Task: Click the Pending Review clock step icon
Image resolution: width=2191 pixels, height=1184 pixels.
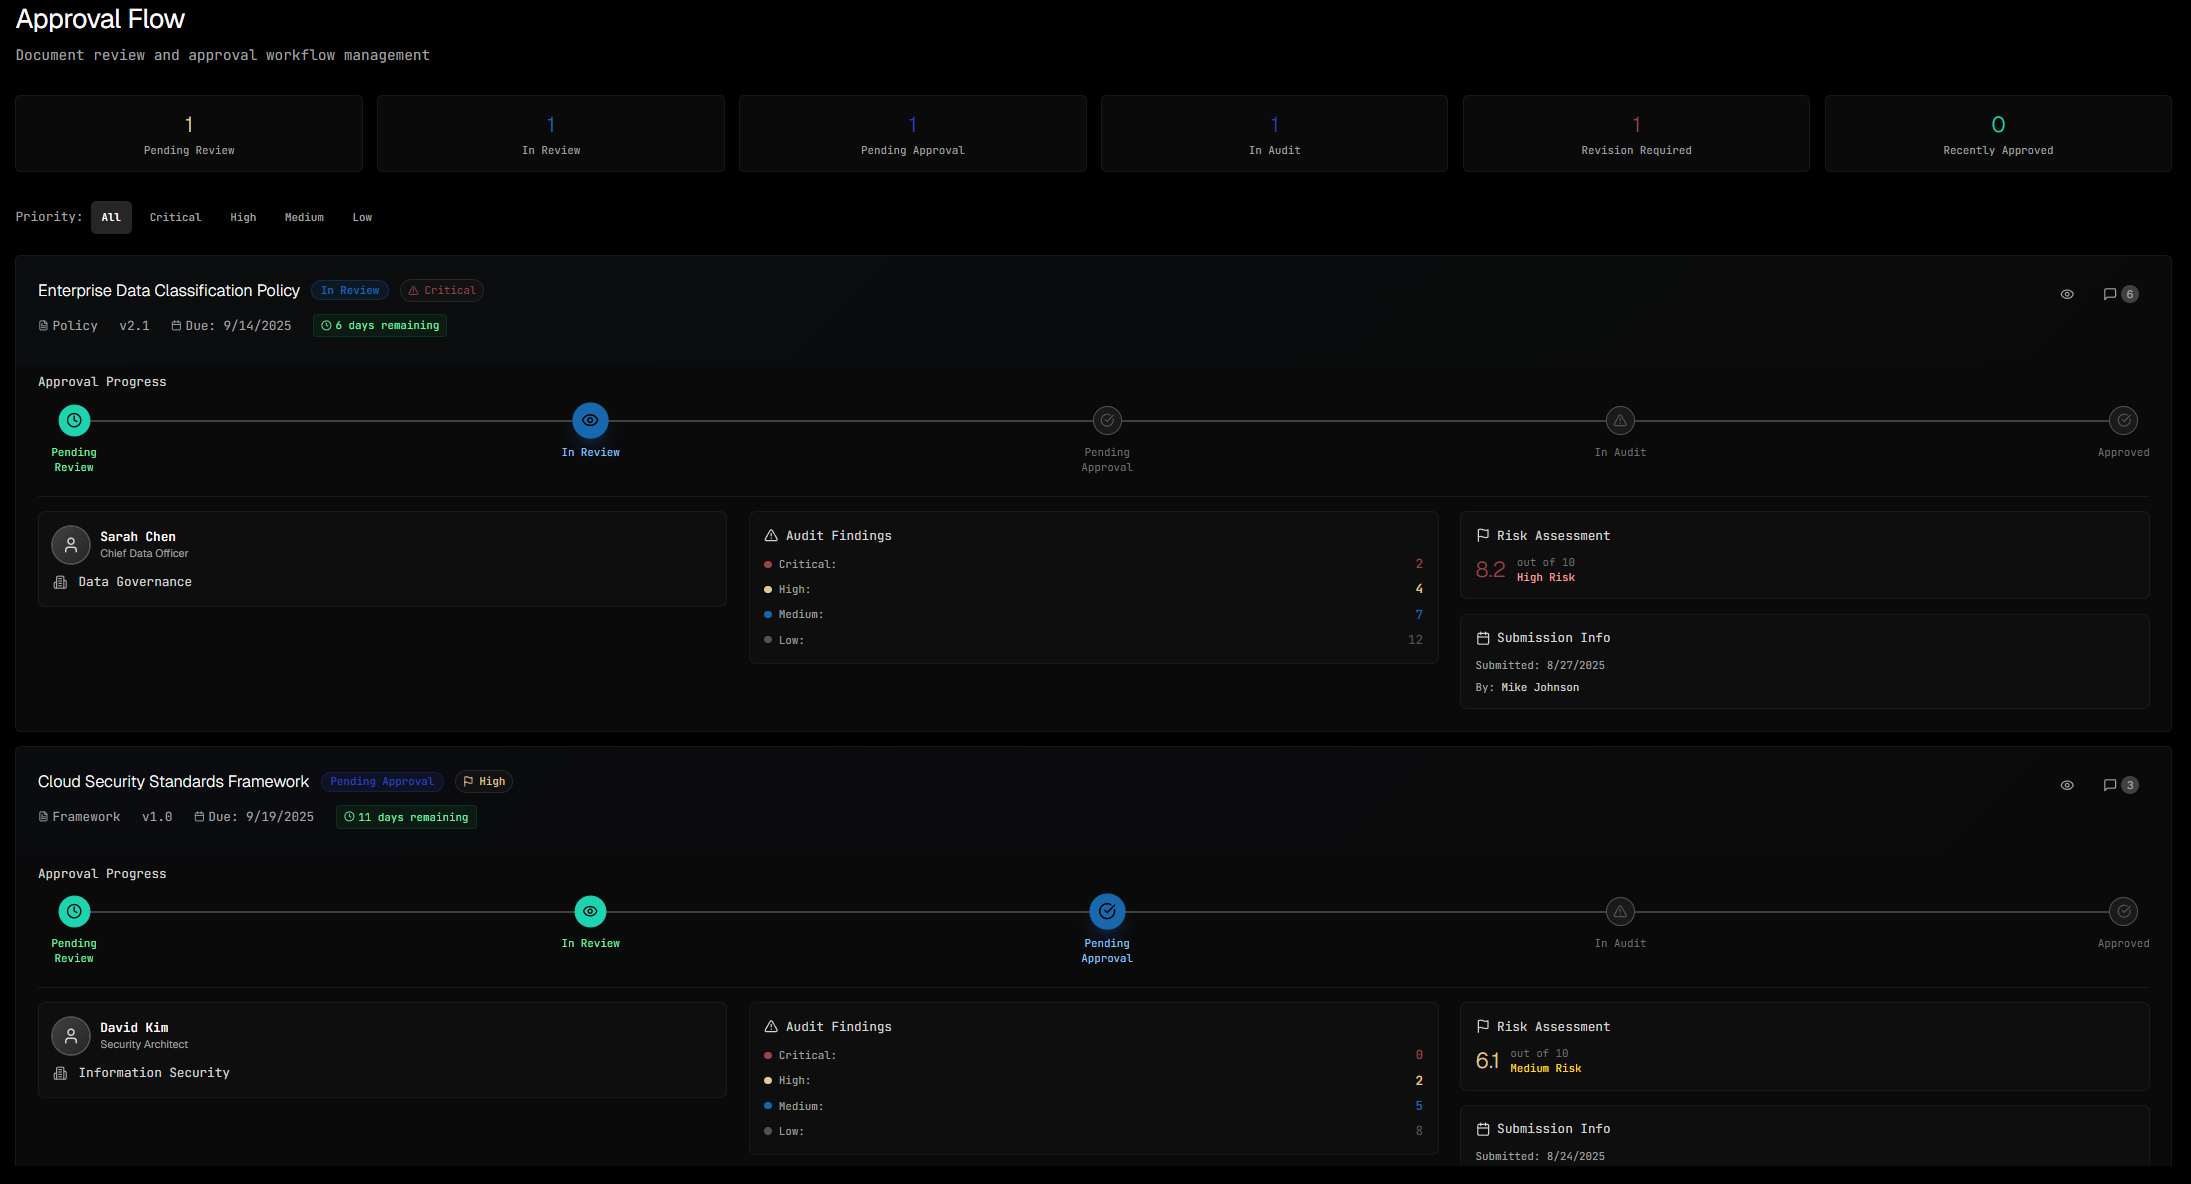Action: point(73,420)
